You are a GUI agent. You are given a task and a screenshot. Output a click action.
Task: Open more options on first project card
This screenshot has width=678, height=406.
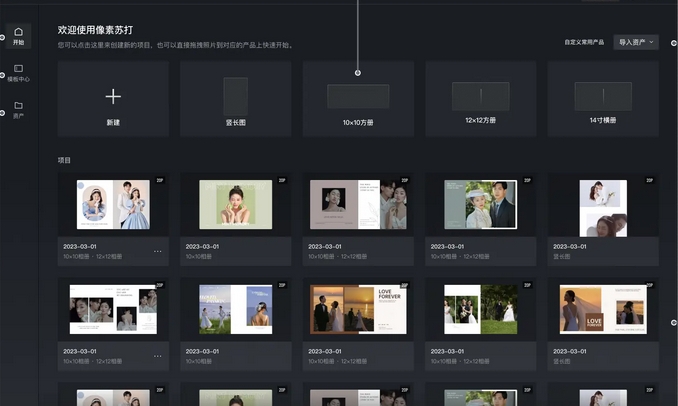pyautogui.click(x=157, y=251)
